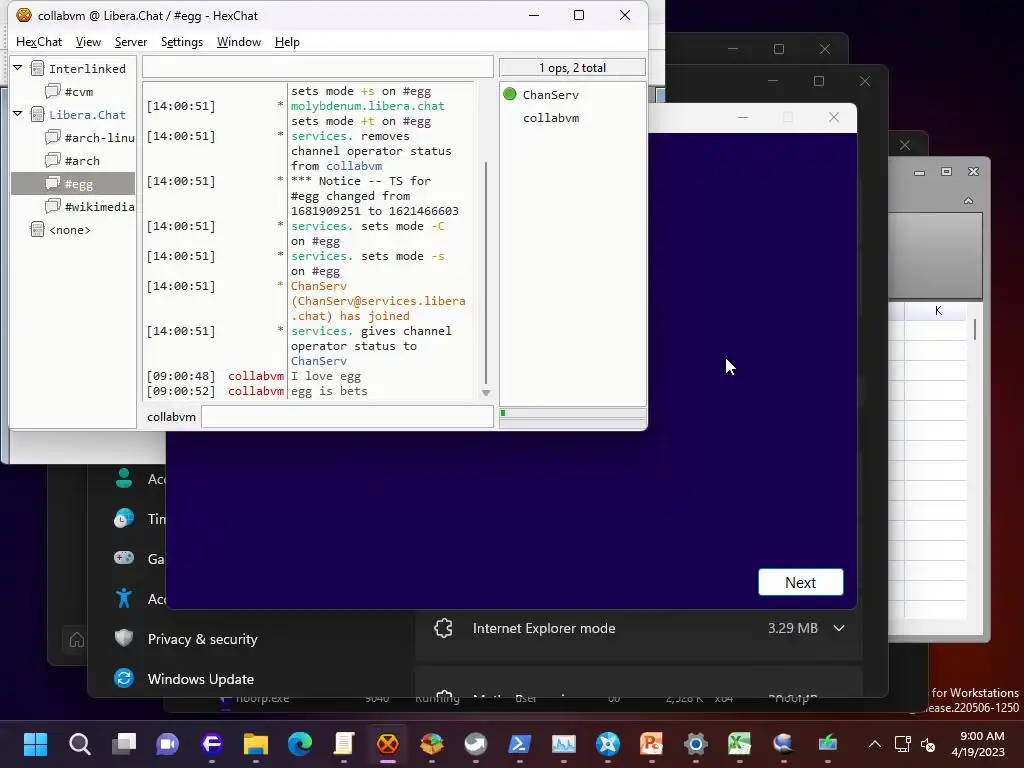The width and height of the screenshot is (1024, 768).
Task: Click the Accounts person icon in Settings
Action: [123, 478]
